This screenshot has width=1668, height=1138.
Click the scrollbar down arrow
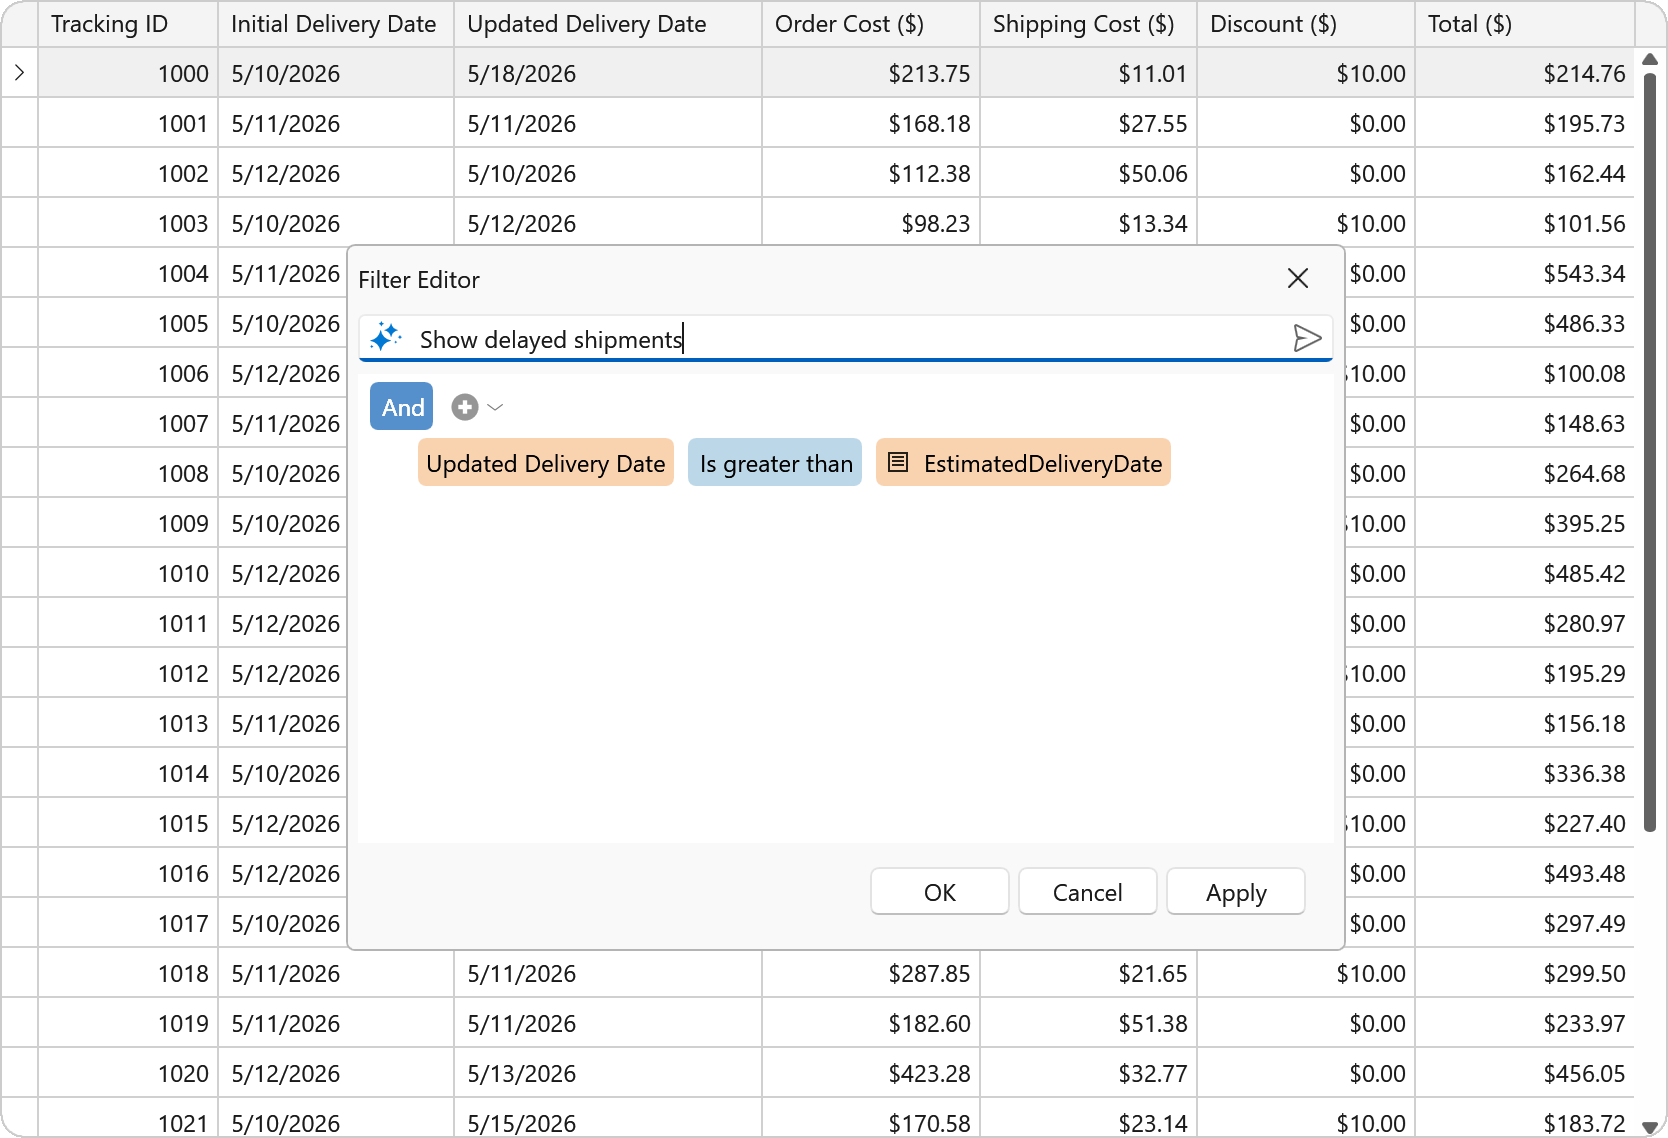[1650, 1127]
